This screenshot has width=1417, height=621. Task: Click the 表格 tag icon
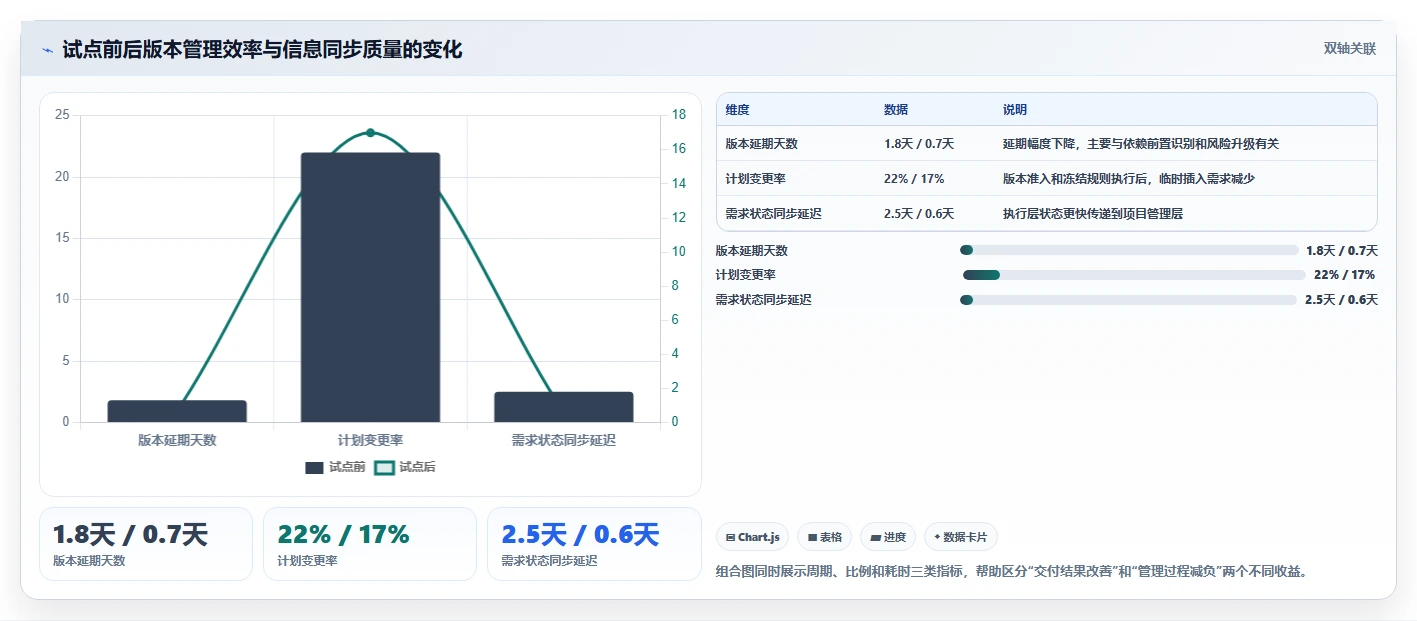[x=812, y=537]
